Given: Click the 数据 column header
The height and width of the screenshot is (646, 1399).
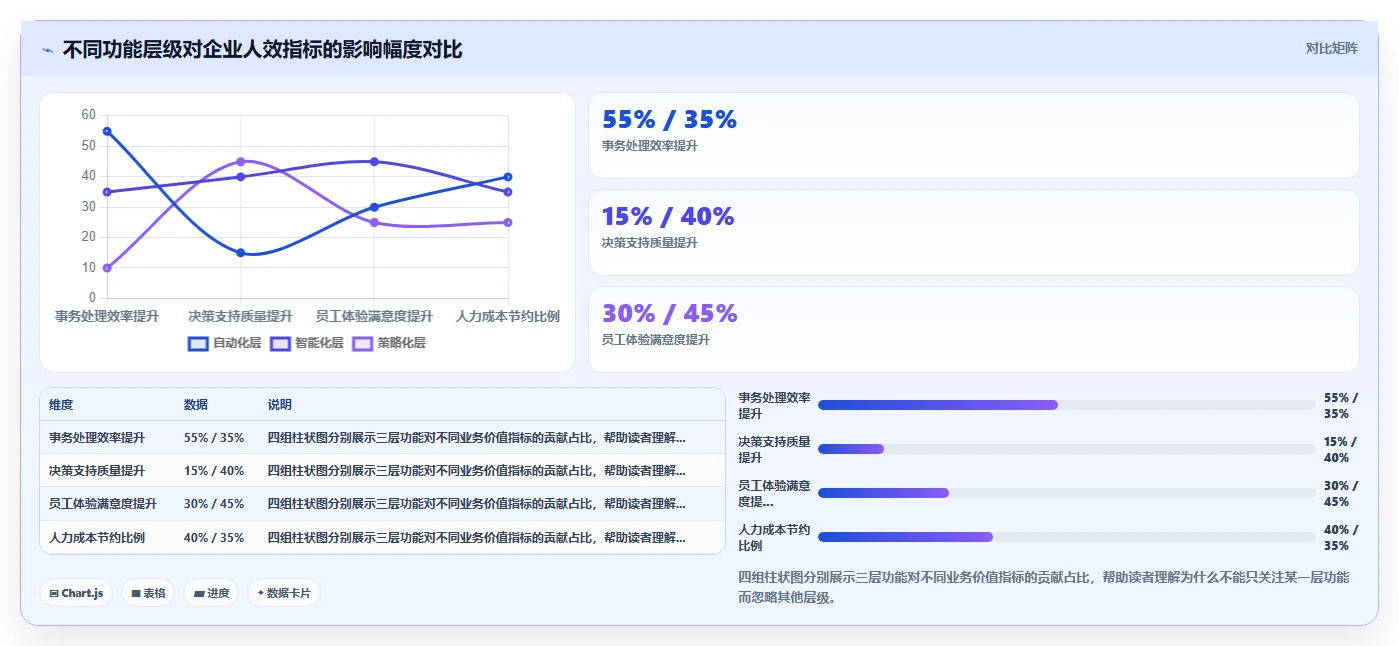Looking at the screenshot, I should pos(196,405).
